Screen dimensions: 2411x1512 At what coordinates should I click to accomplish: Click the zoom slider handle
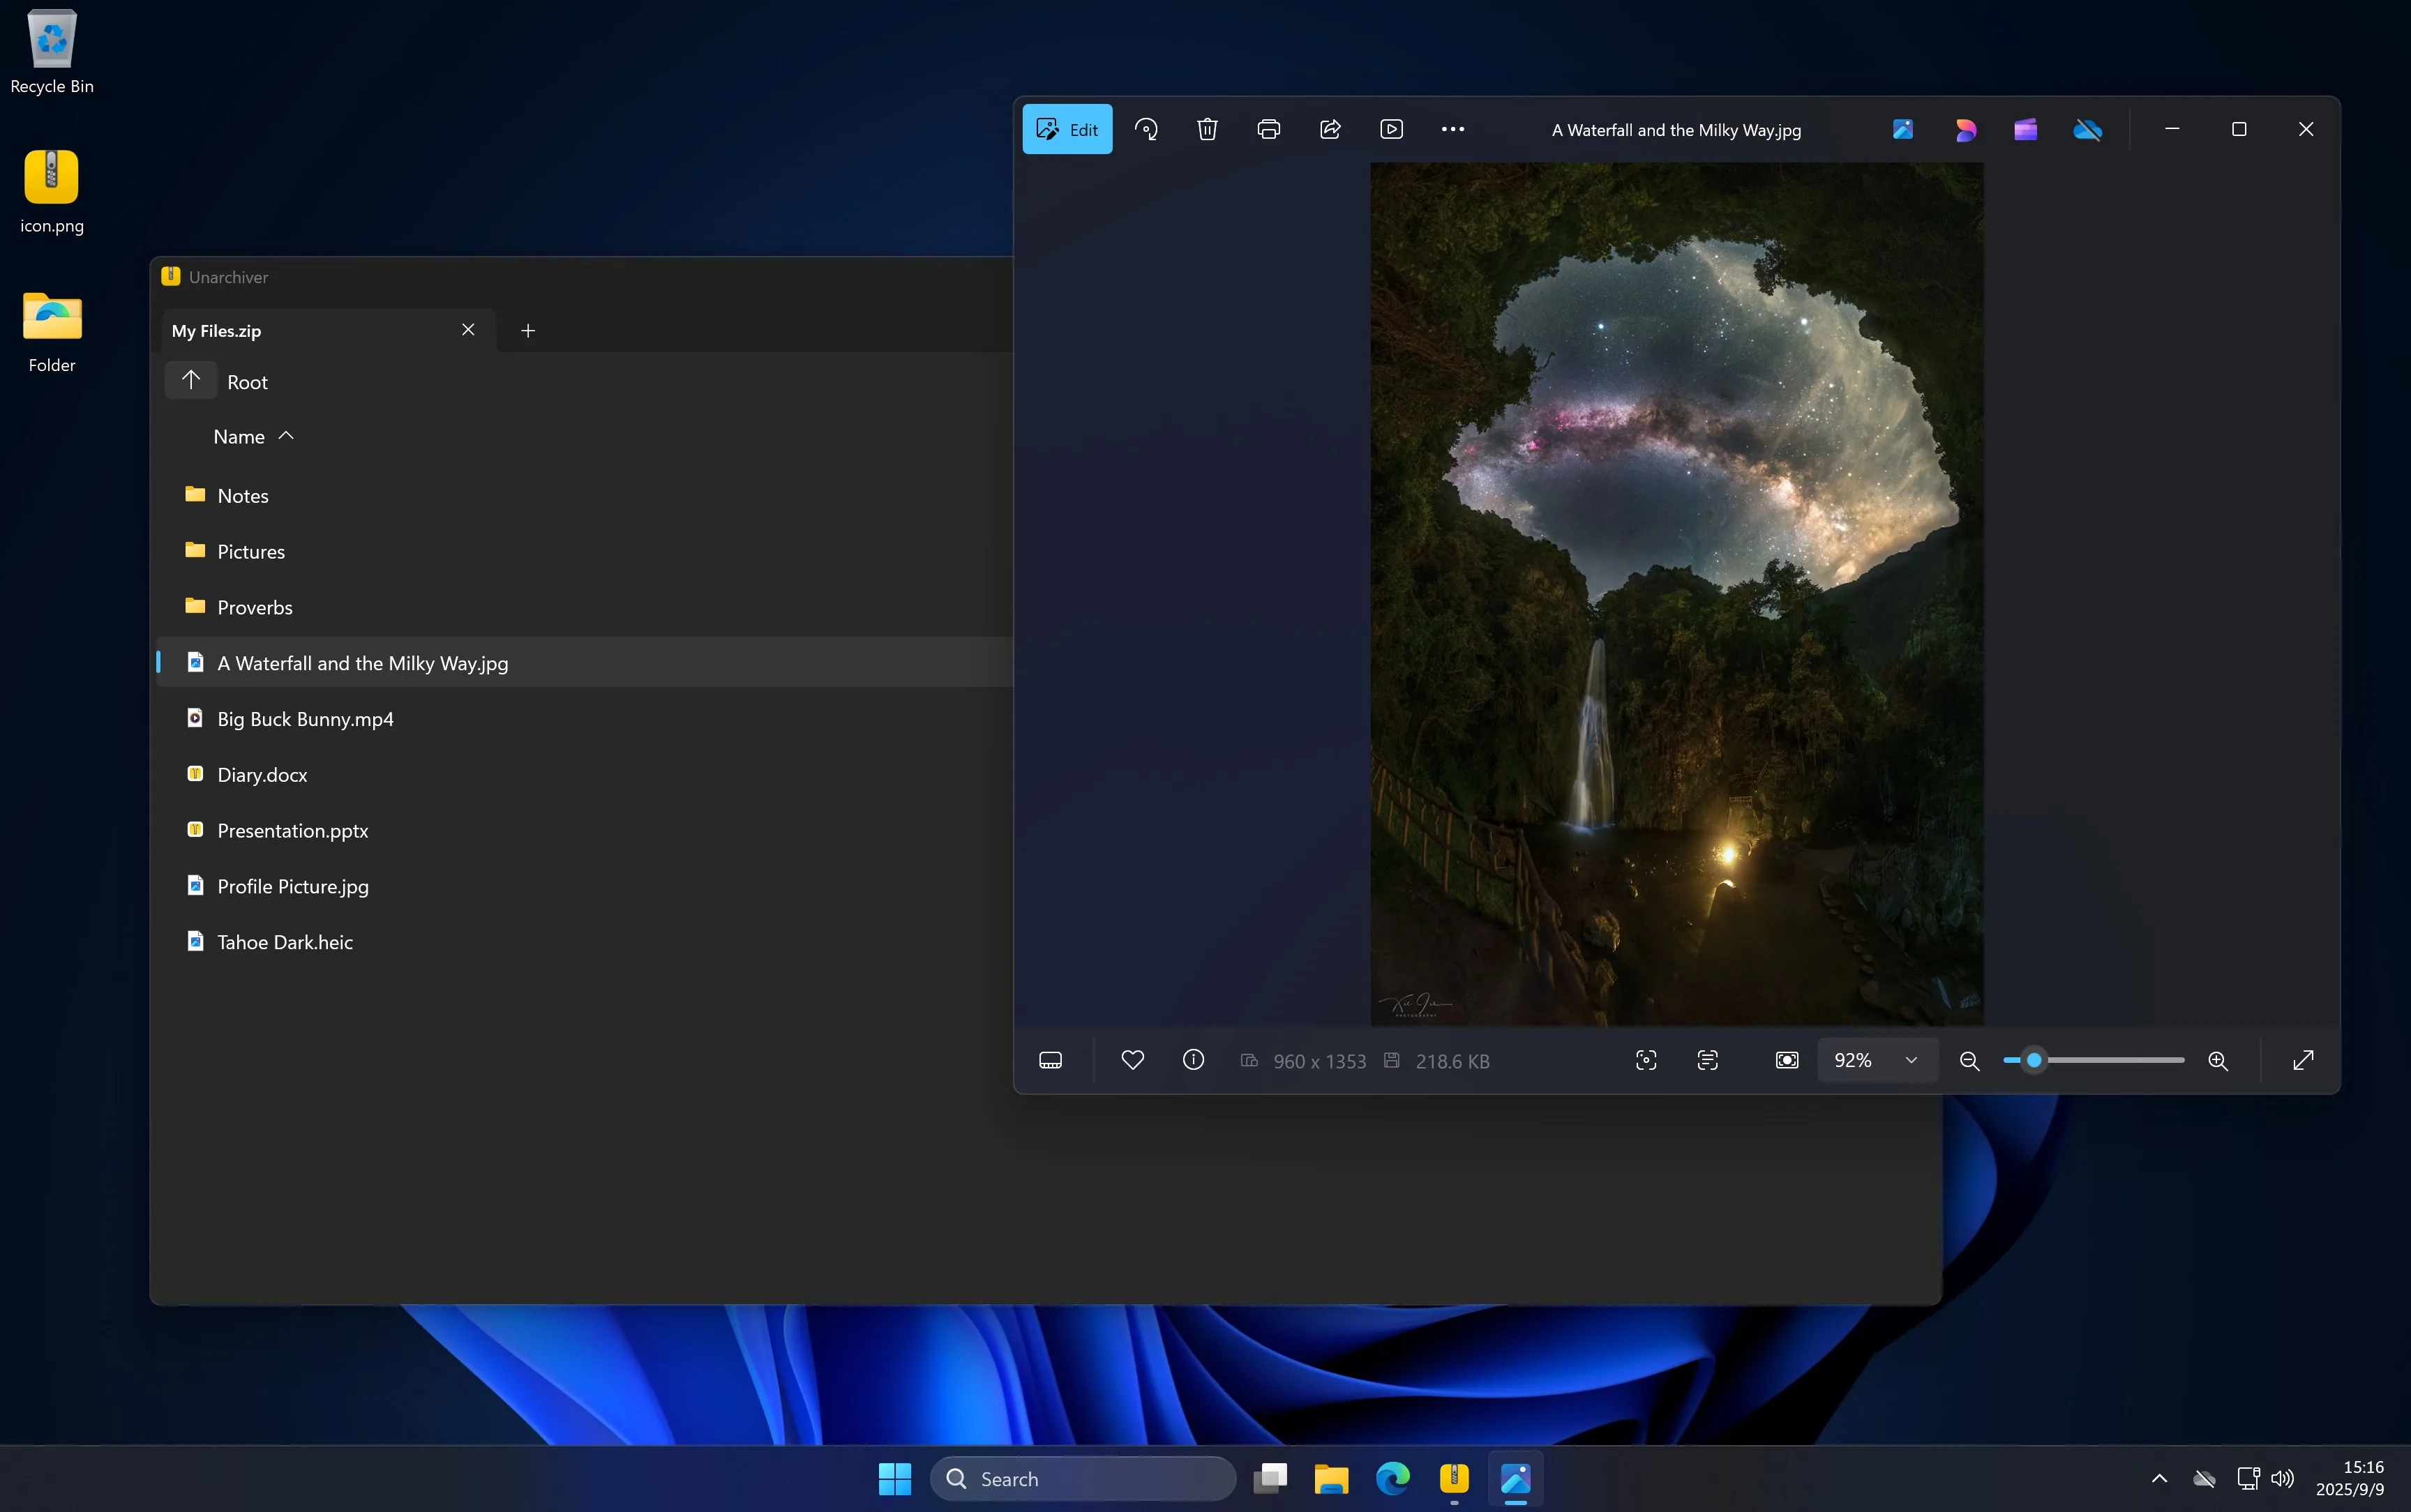(x=2034, y=1060)
